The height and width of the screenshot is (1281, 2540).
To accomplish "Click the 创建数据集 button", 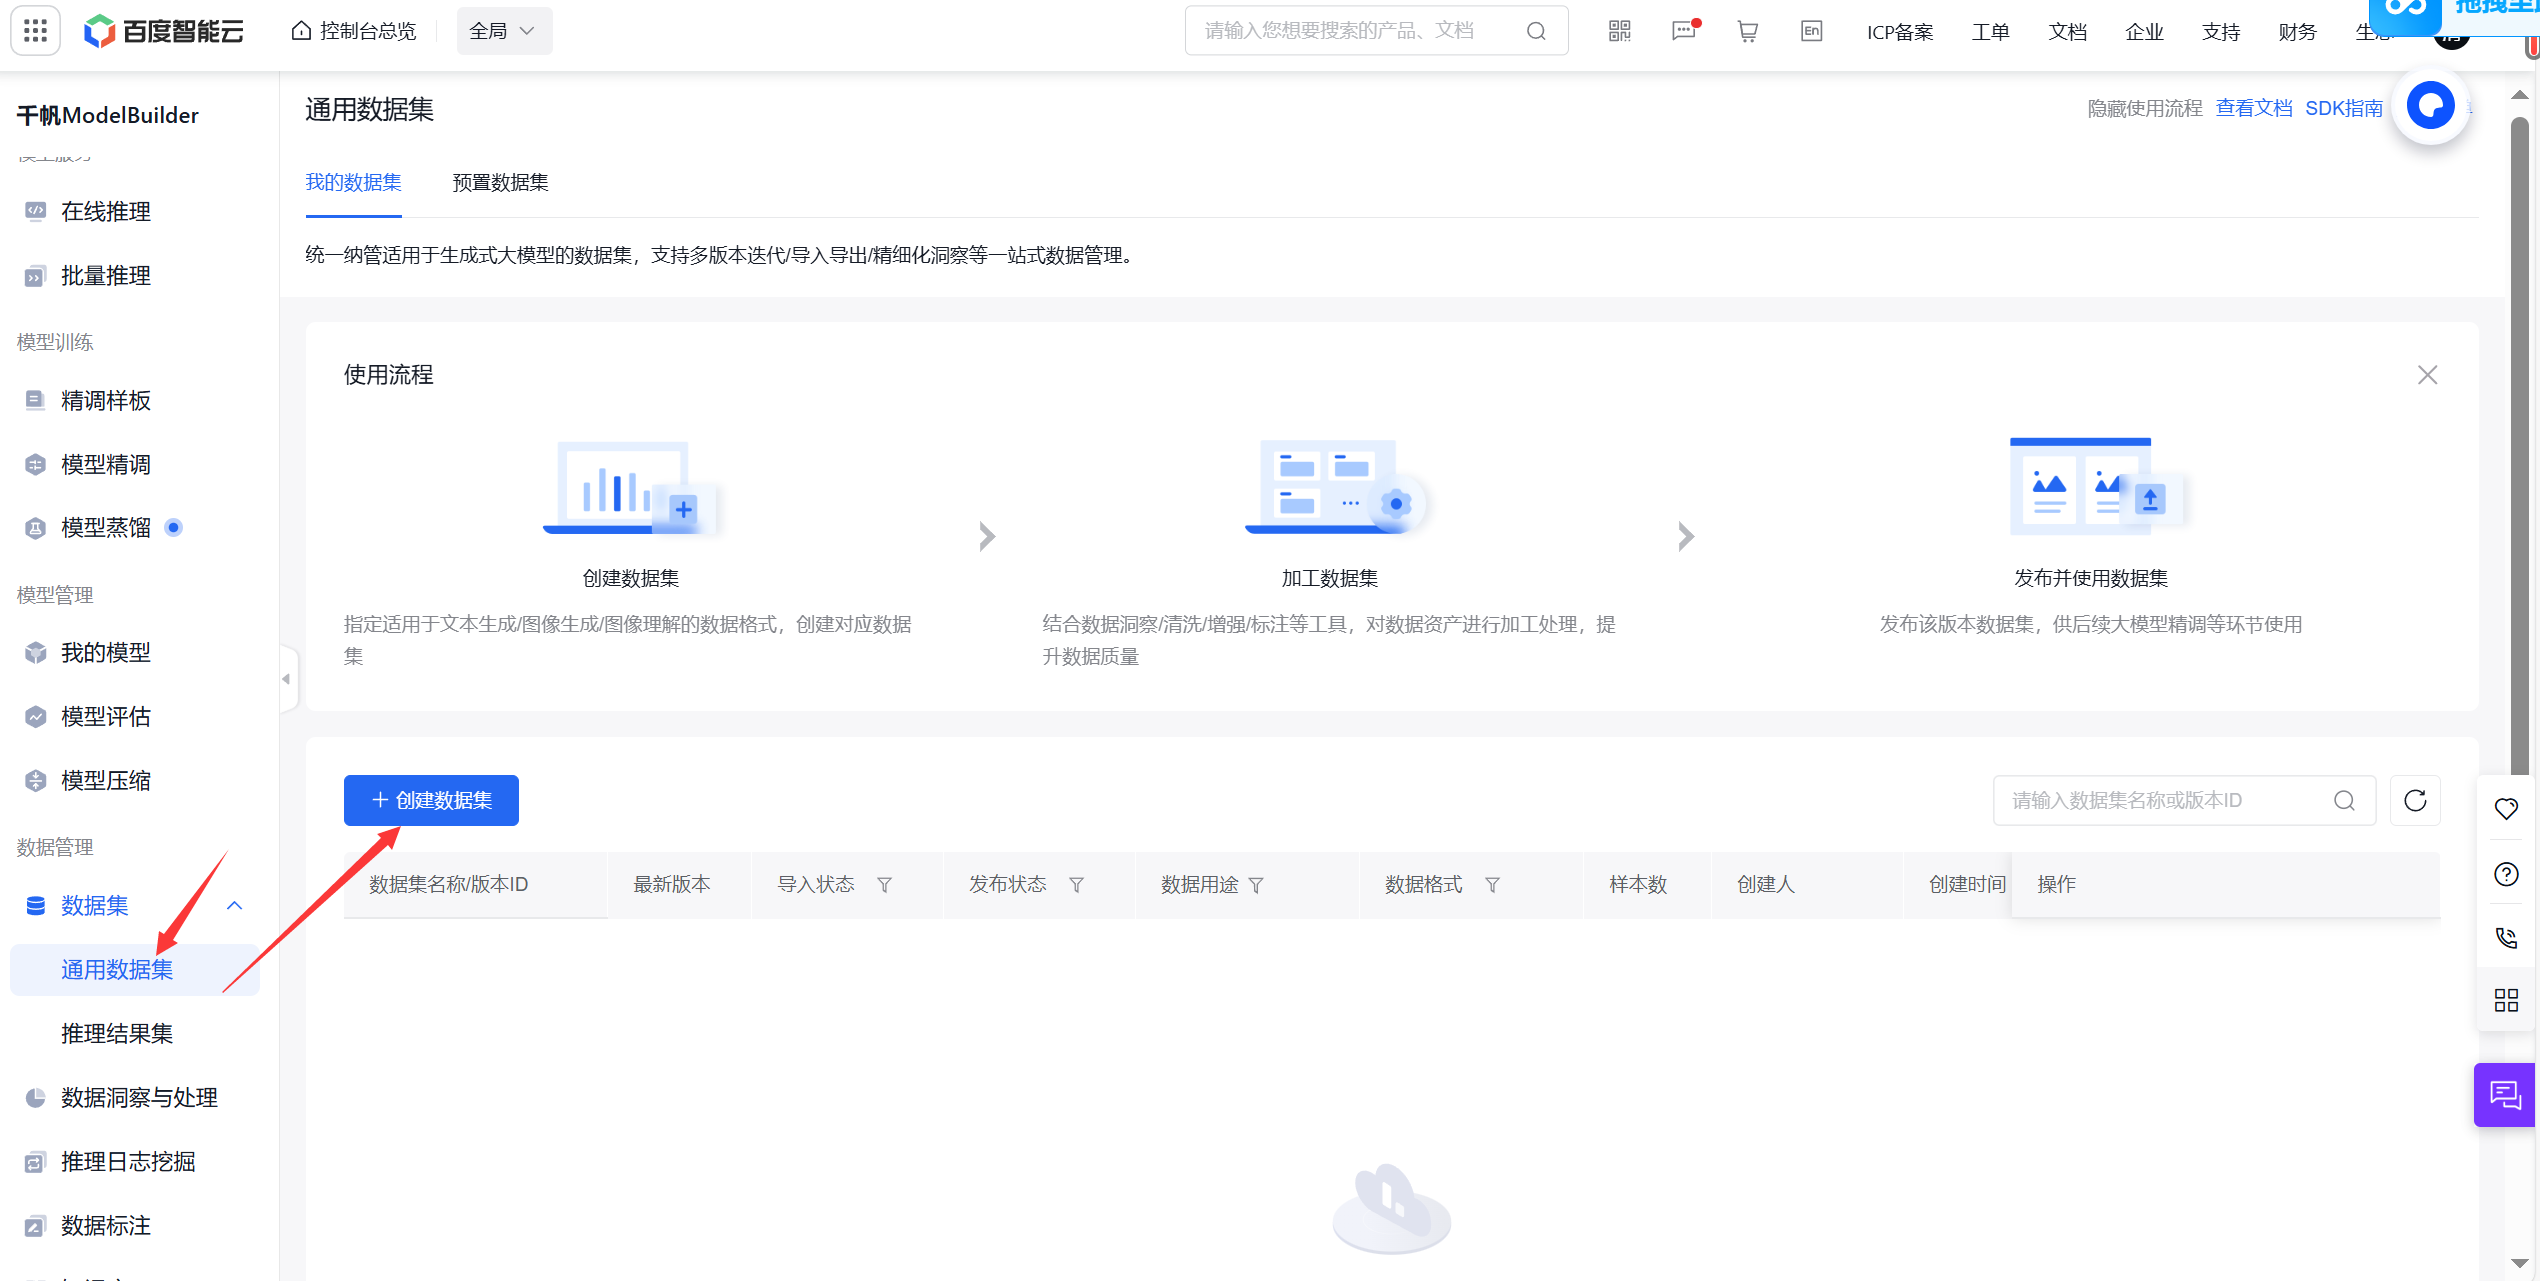I will (x=431, y=800).
